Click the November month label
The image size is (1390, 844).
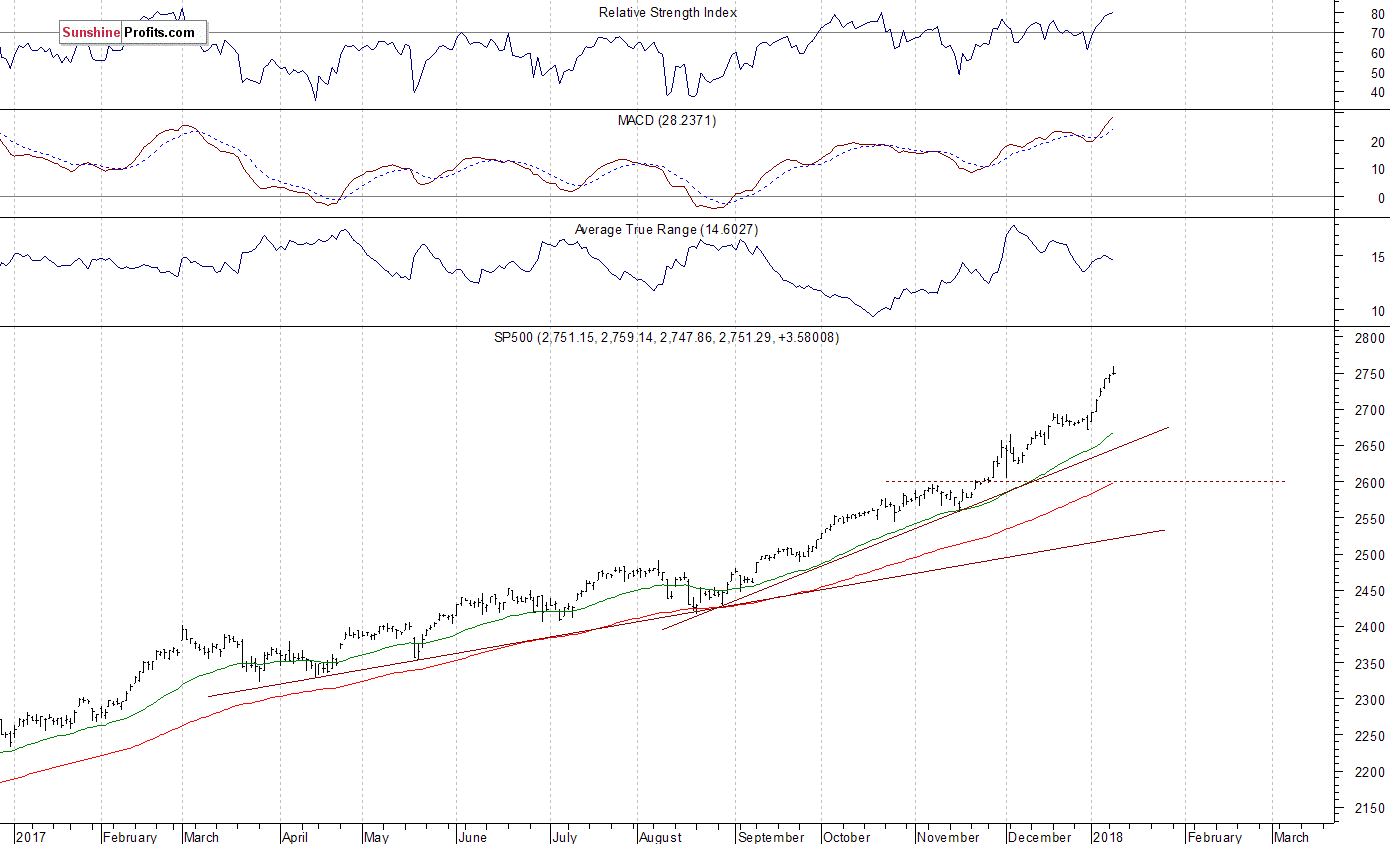(948, 837)
